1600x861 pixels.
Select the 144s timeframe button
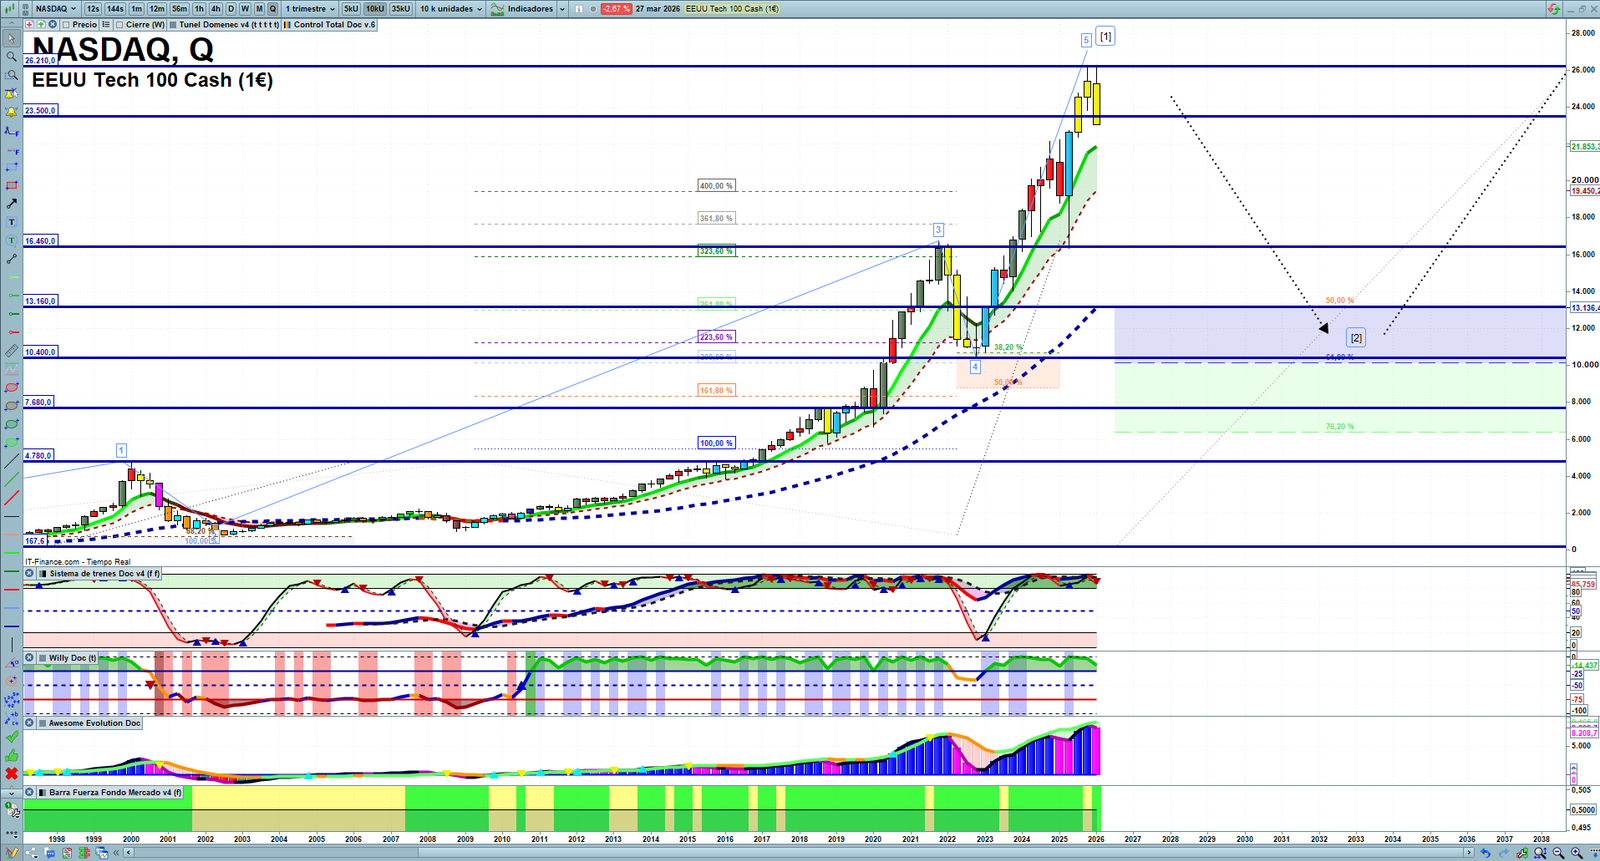point(115,9)
